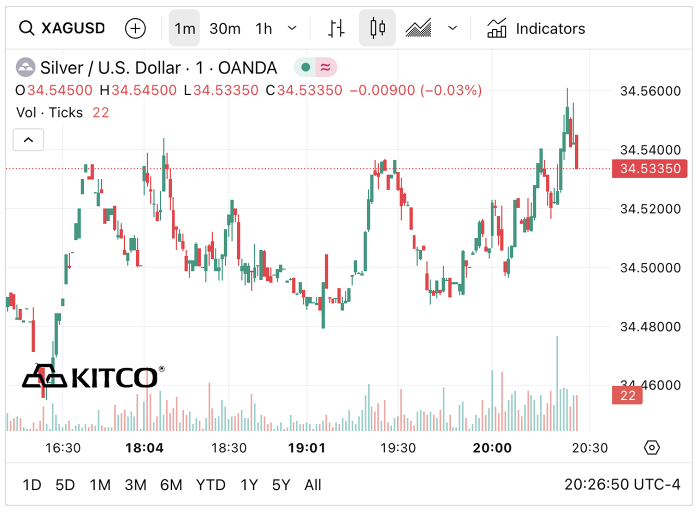Select the 1M date range
This screenshot has height=513, width=700.
[x=100, y=485]
